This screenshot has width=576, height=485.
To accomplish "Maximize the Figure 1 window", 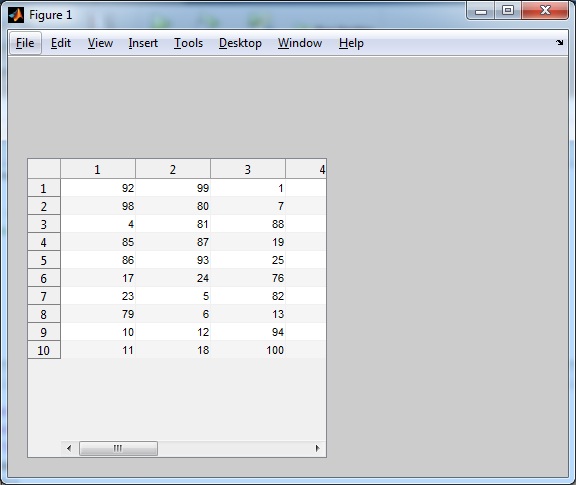I will 508,10.
